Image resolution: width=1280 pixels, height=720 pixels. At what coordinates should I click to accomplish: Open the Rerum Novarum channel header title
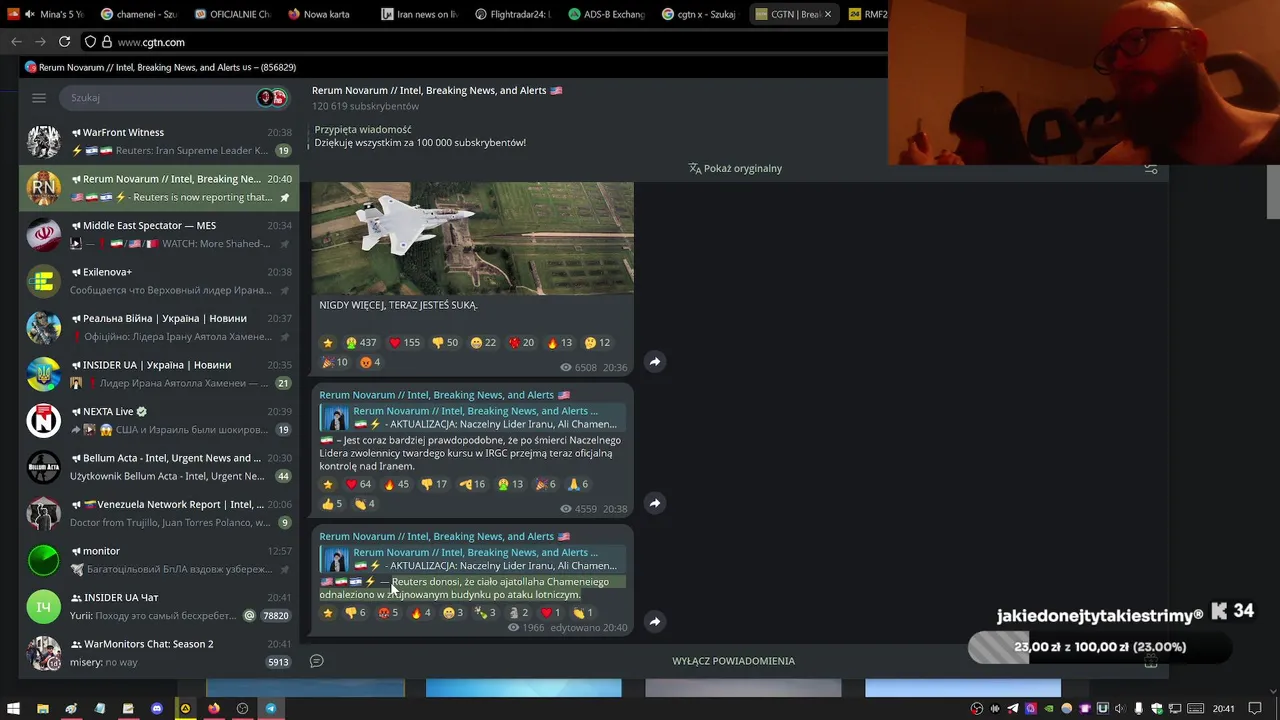pyautogui.click(x=437, y=90)
